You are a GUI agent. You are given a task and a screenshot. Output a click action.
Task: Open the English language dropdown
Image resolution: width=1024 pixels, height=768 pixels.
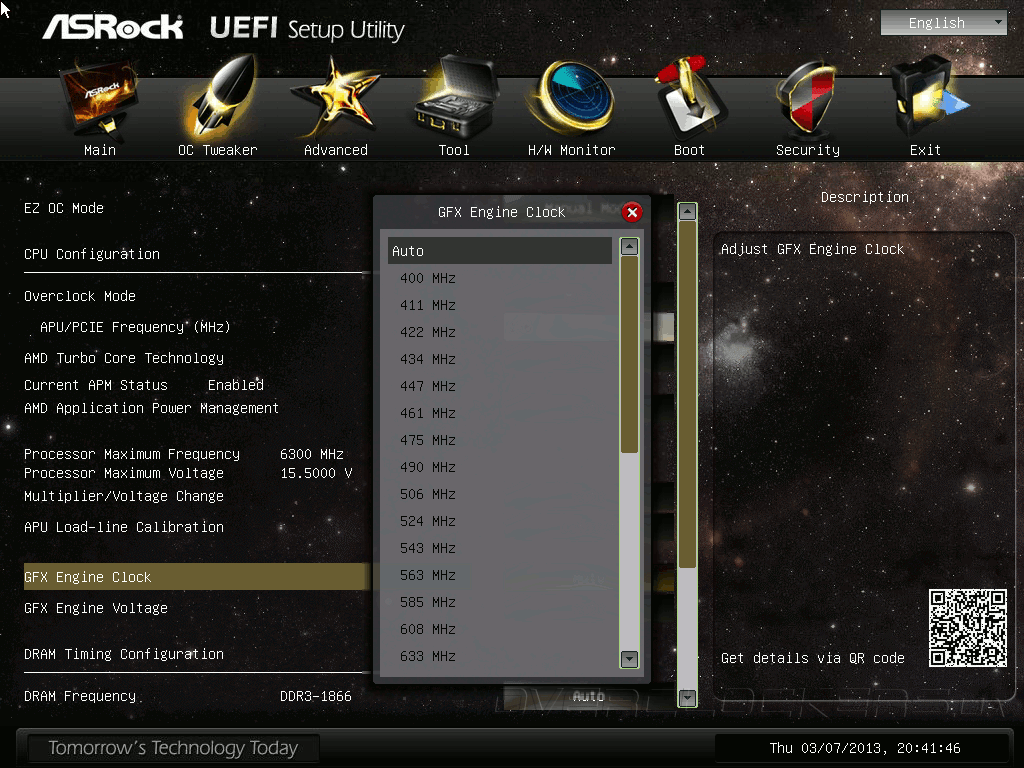tap(943, 23)
